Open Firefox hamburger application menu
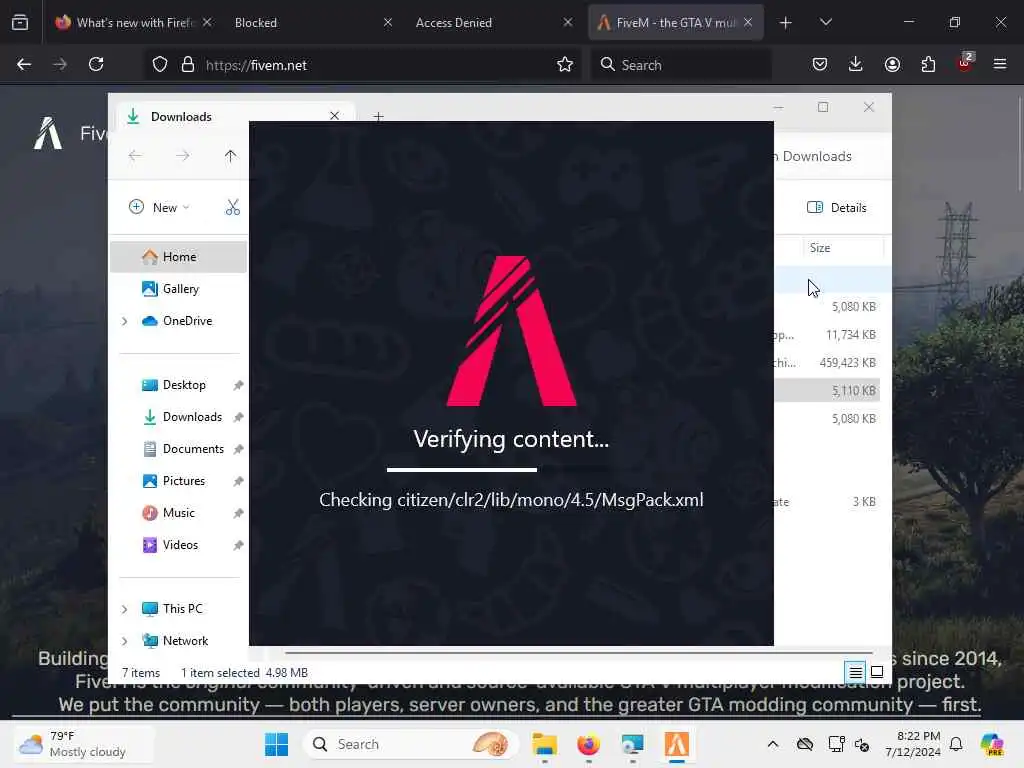 [1000, 65]
